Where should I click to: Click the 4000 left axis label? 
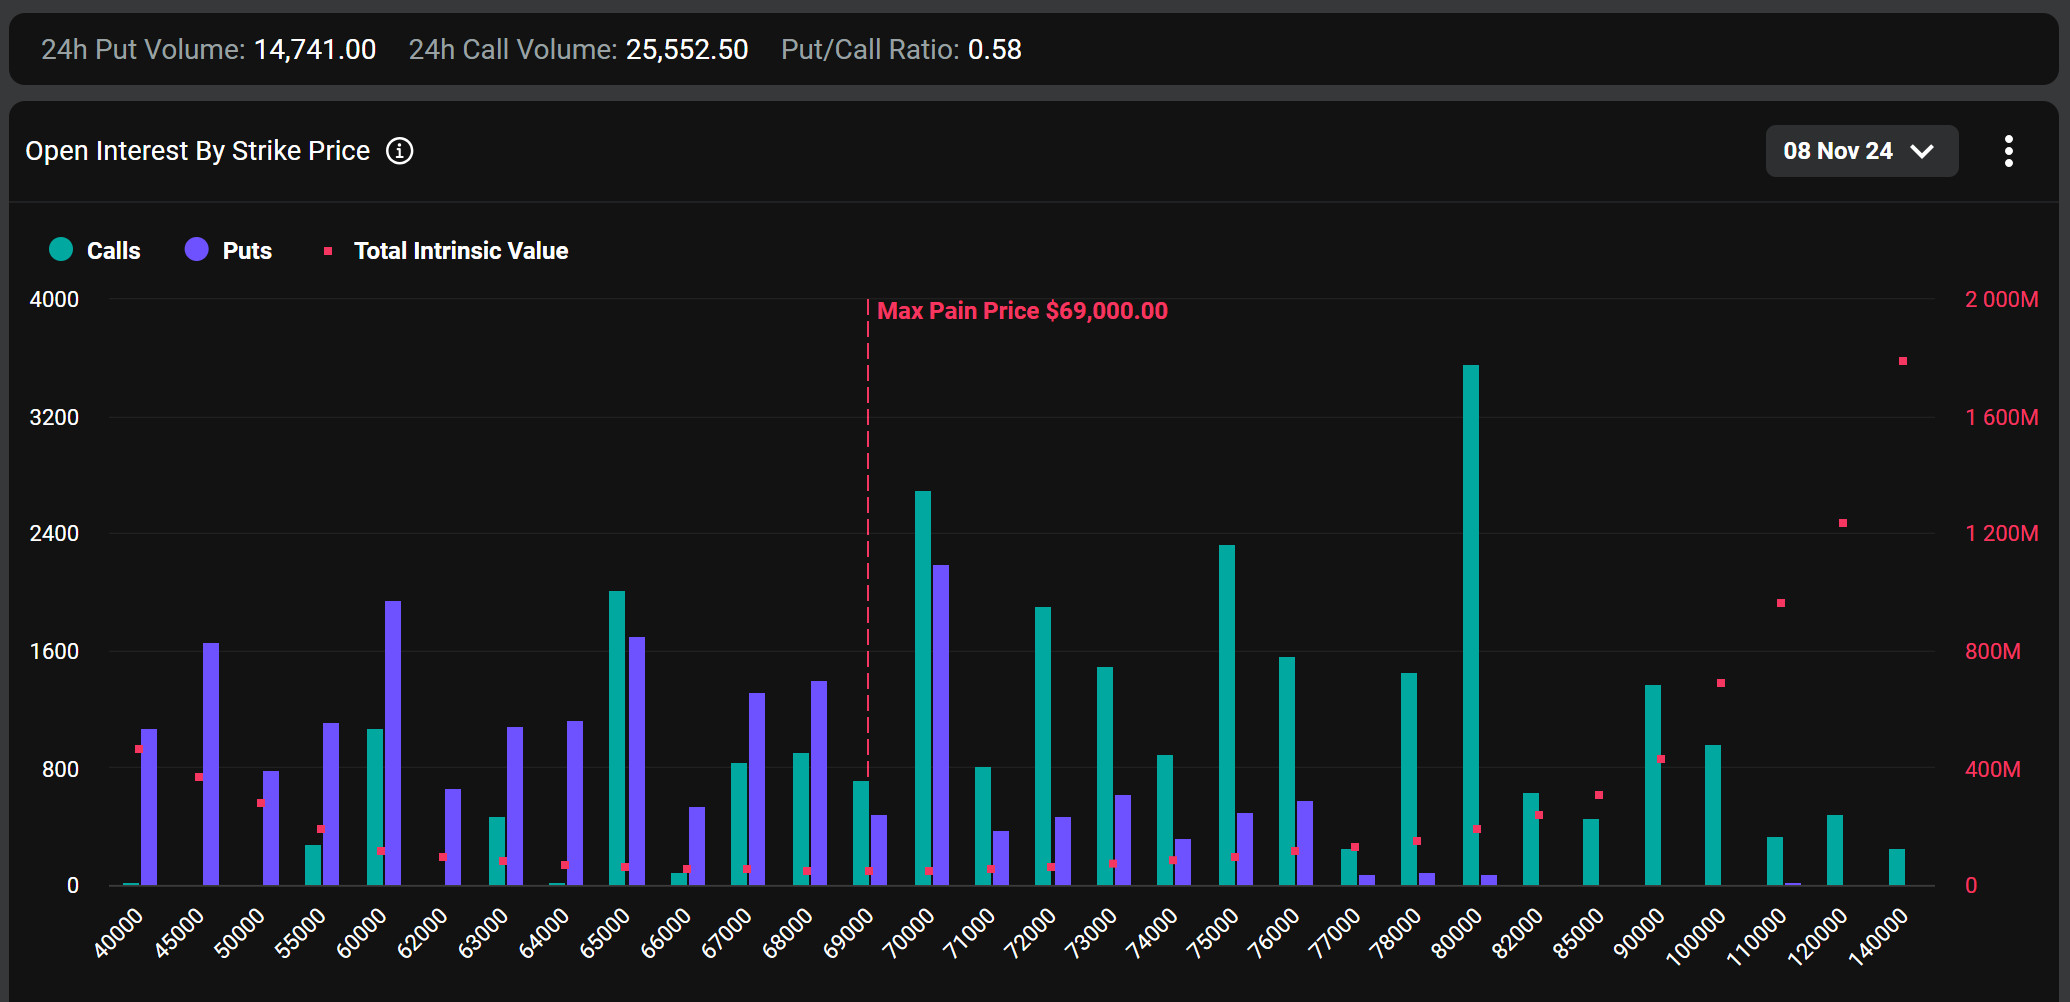coord(54,299)
